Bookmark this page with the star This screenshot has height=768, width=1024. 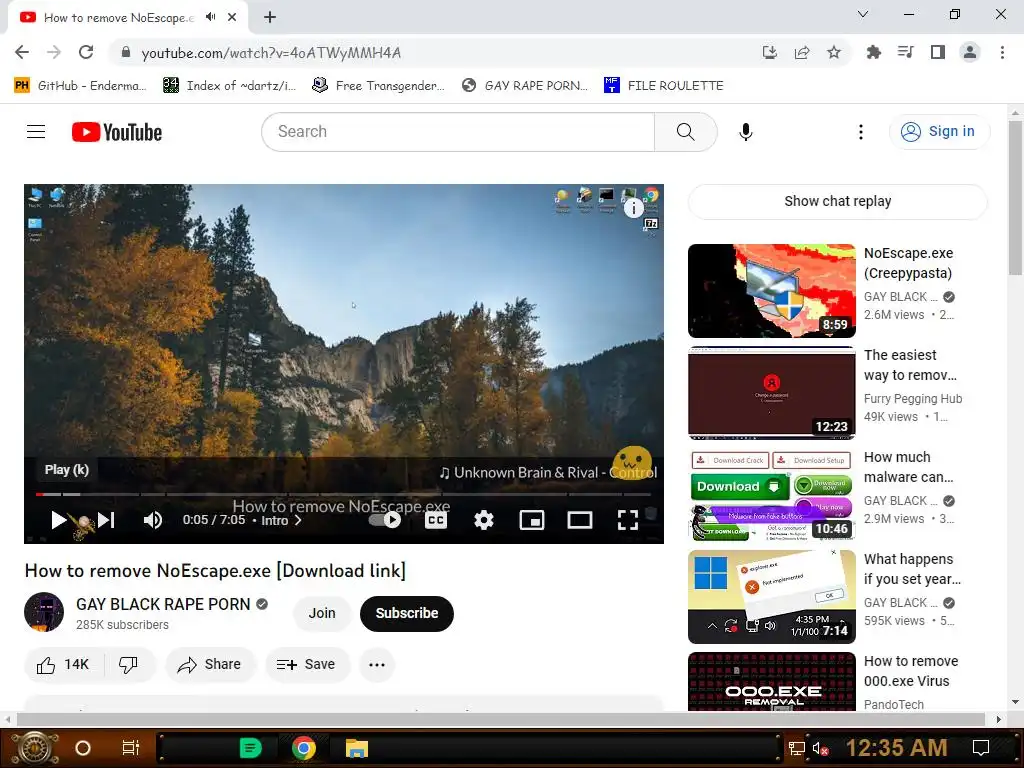pos(834,52)
